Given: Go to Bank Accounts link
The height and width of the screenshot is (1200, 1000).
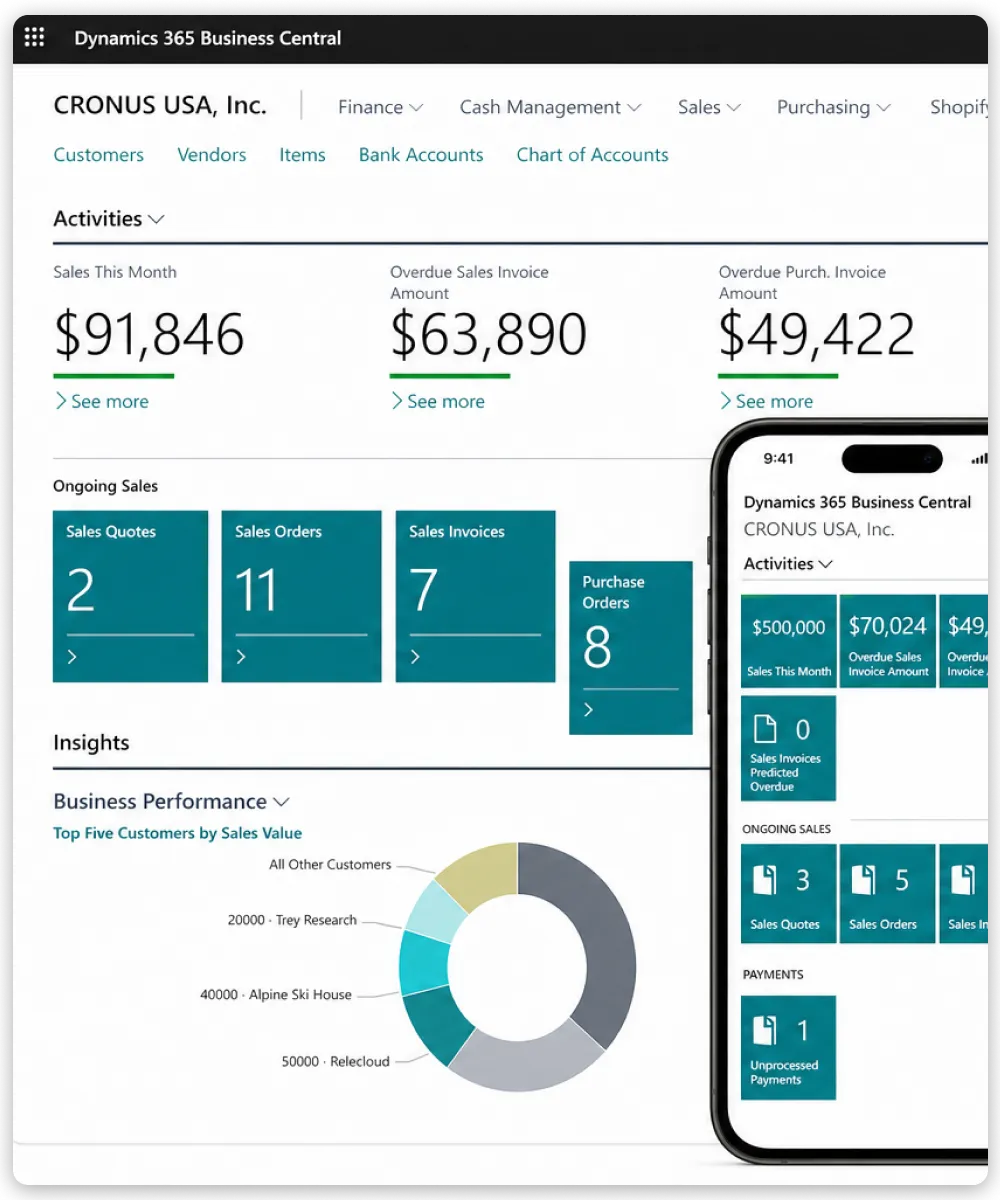Looking at the screenshot, I should 421,155.
